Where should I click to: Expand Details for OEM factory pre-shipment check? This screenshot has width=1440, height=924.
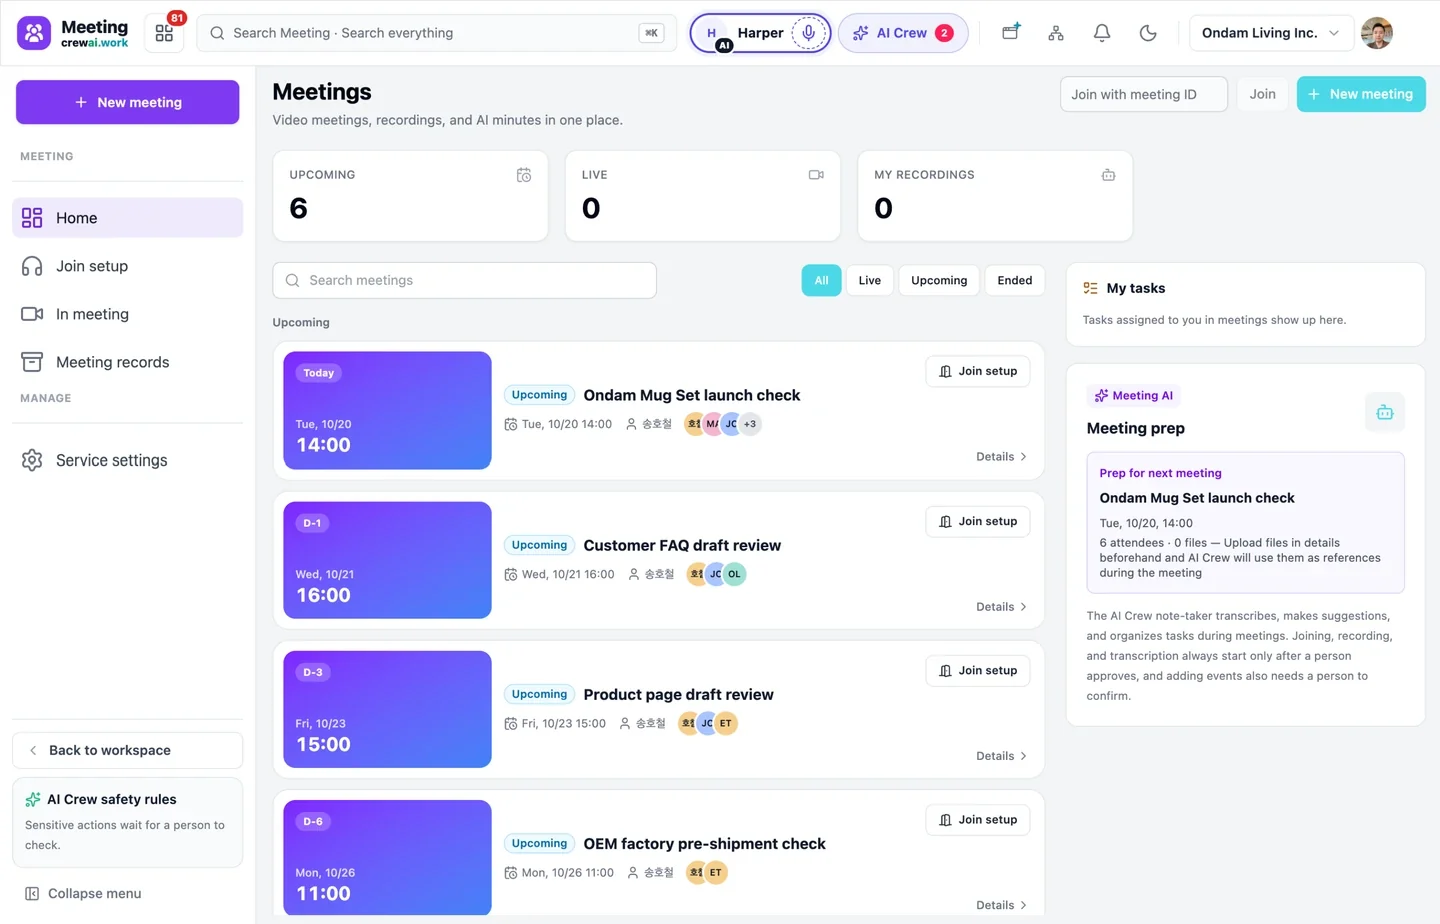1002,905
